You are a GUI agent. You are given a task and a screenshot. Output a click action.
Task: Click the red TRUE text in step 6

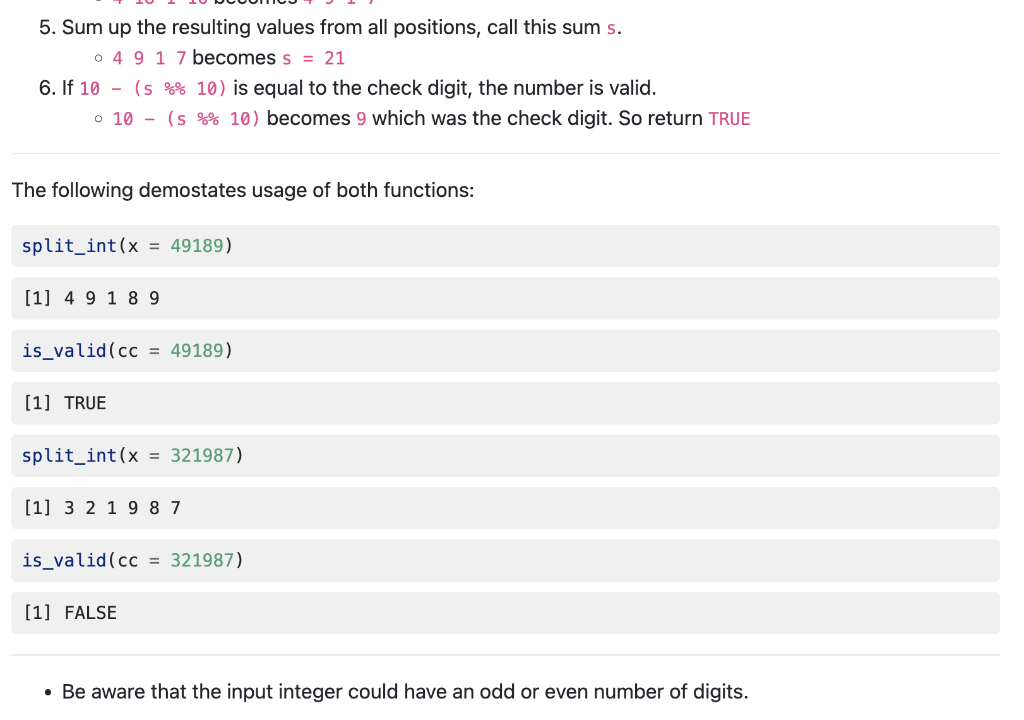[729, 118]
